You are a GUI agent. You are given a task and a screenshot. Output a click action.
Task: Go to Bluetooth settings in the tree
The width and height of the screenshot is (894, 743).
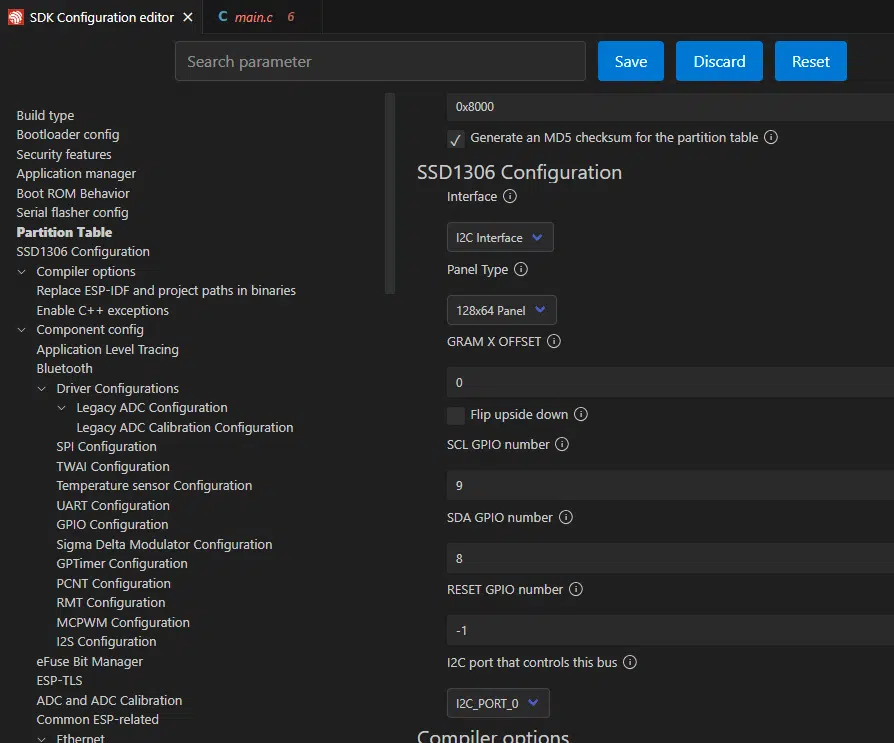coord(64,368)
